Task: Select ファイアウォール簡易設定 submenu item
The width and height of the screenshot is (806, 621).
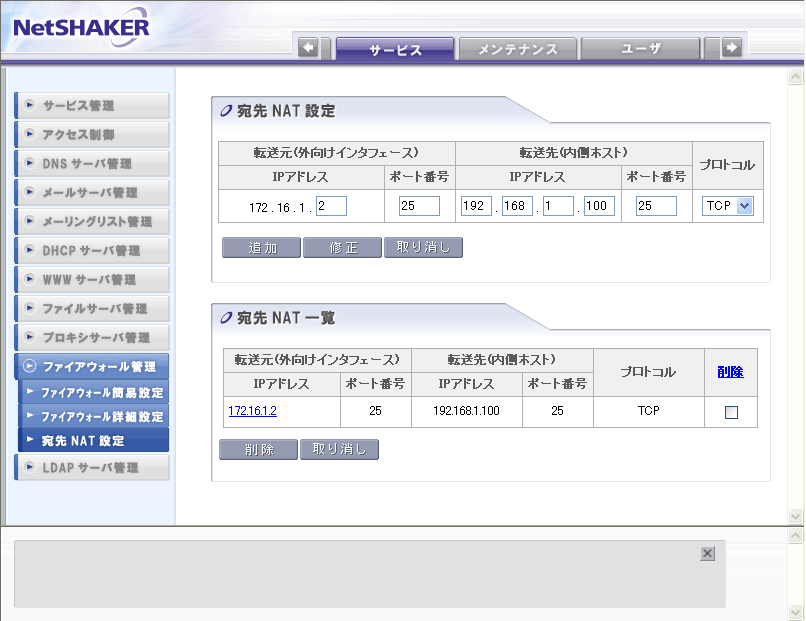Action: click(101, 393)
